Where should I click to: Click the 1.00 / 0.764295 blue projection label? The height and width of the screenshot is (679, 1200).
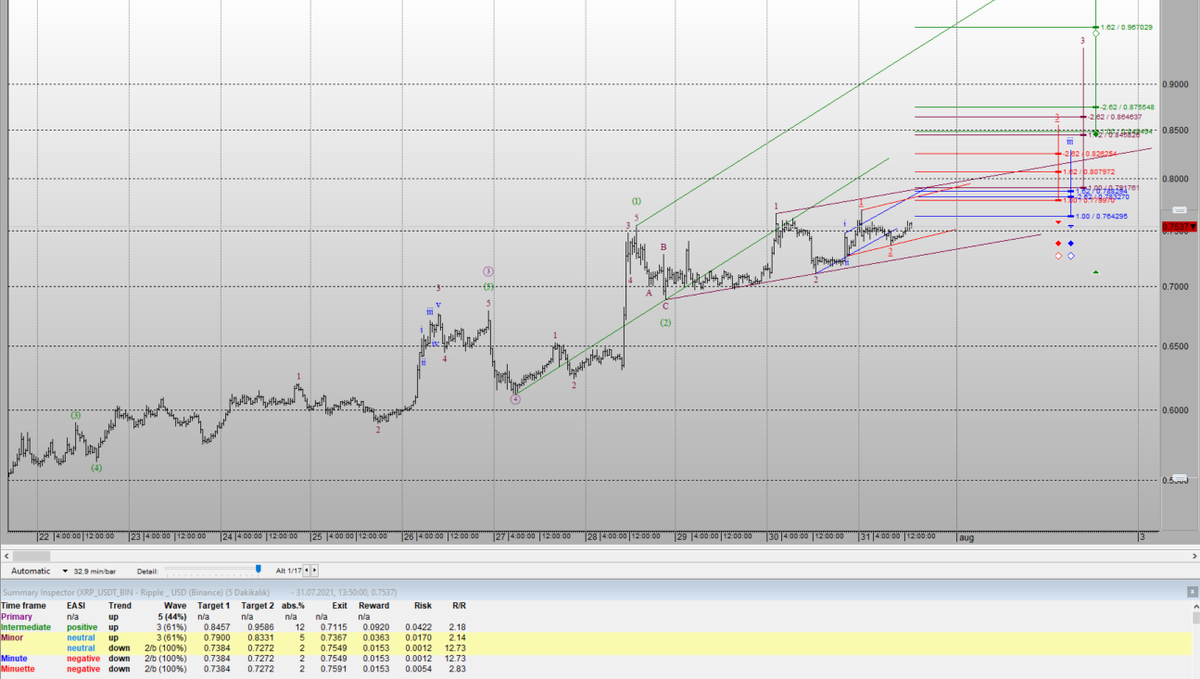1101,216
